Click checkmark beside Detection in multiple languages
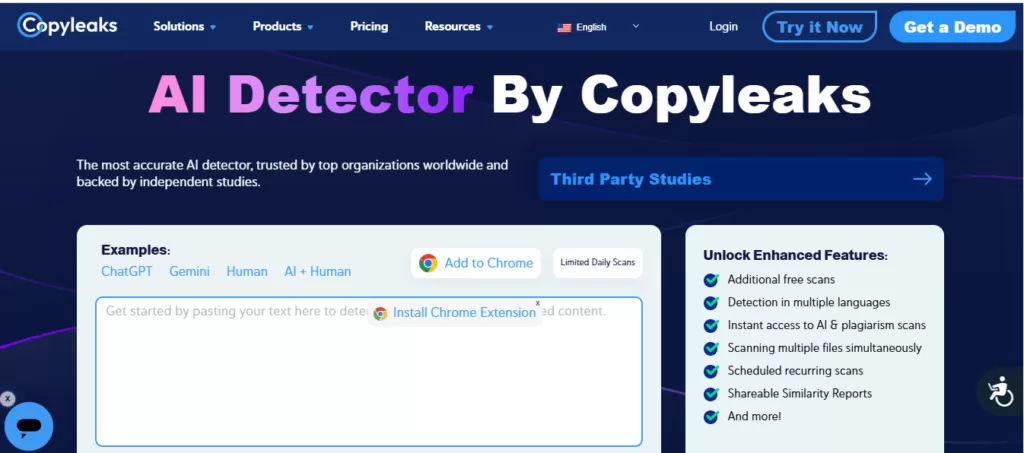Screen dimensions: 1024x453 (x=711, y=303)
